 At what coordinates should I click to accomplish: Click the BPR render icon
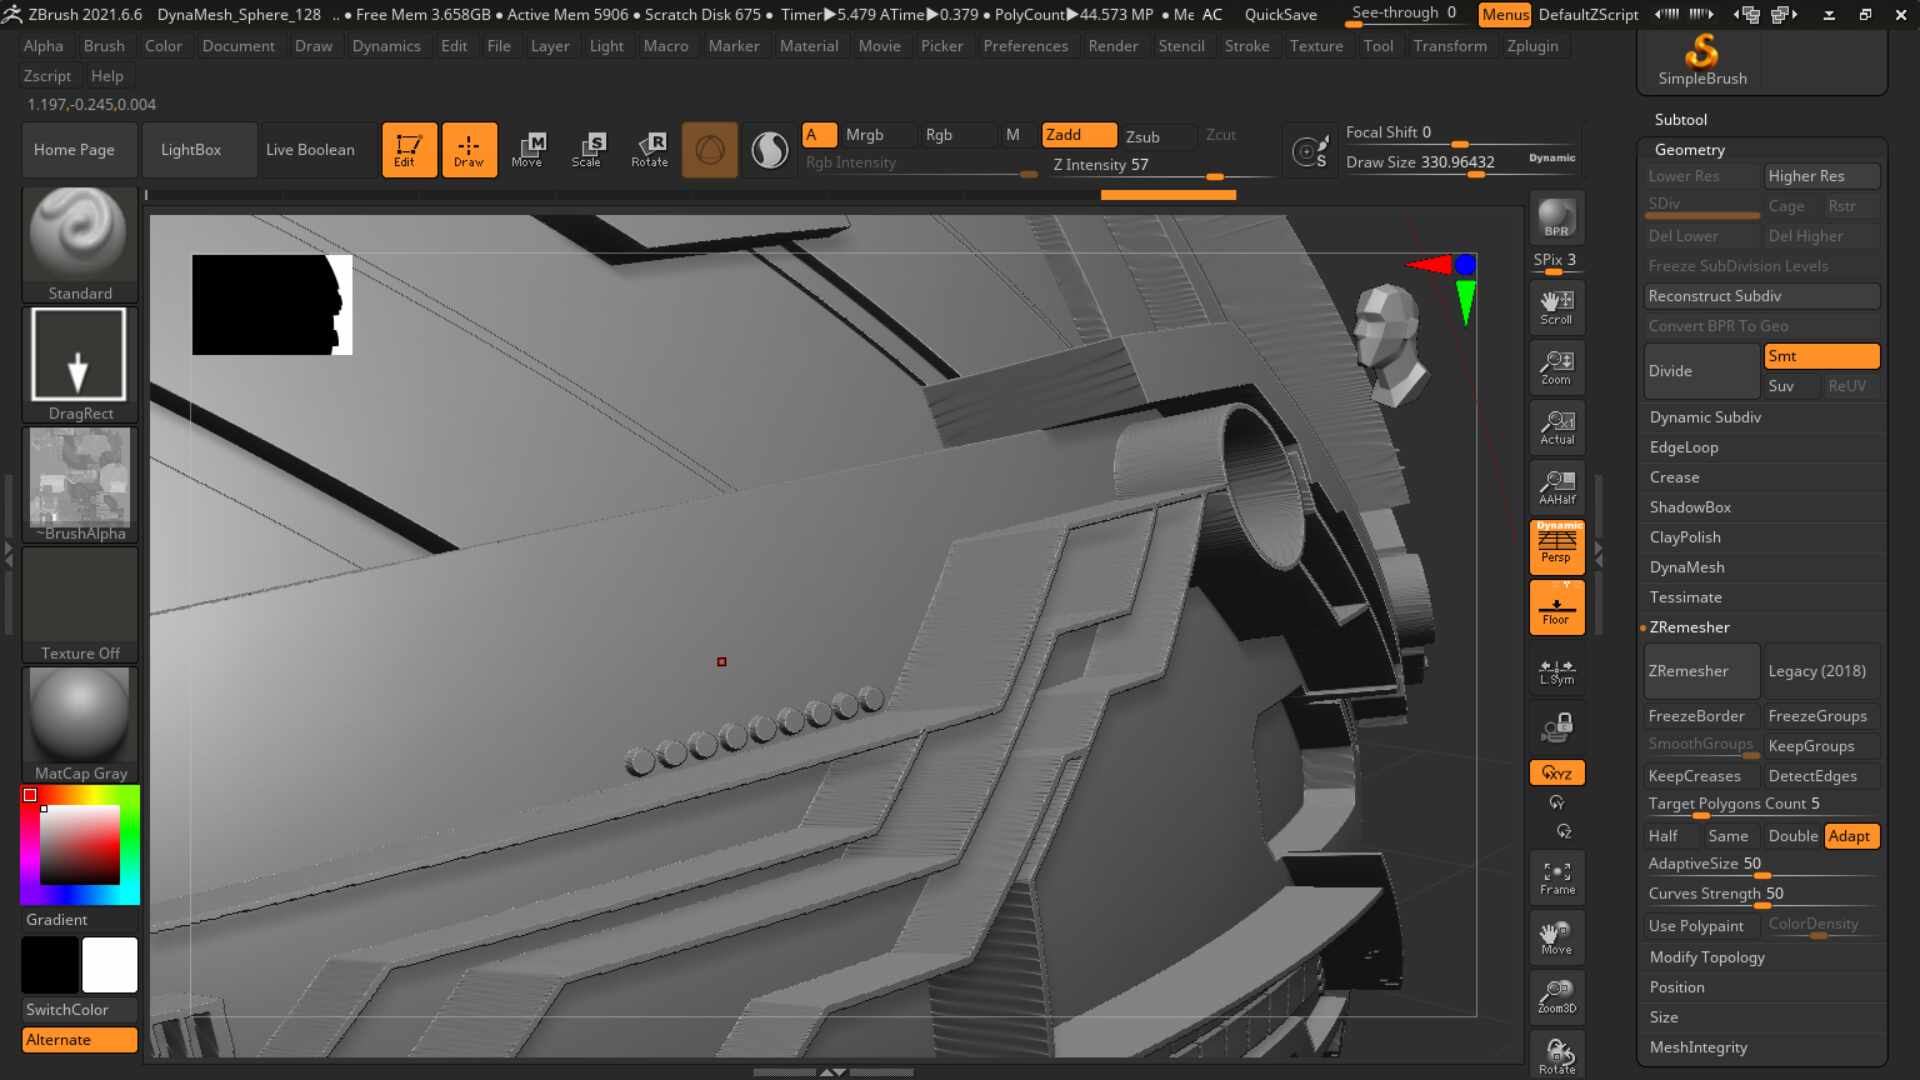[1556, 218]
